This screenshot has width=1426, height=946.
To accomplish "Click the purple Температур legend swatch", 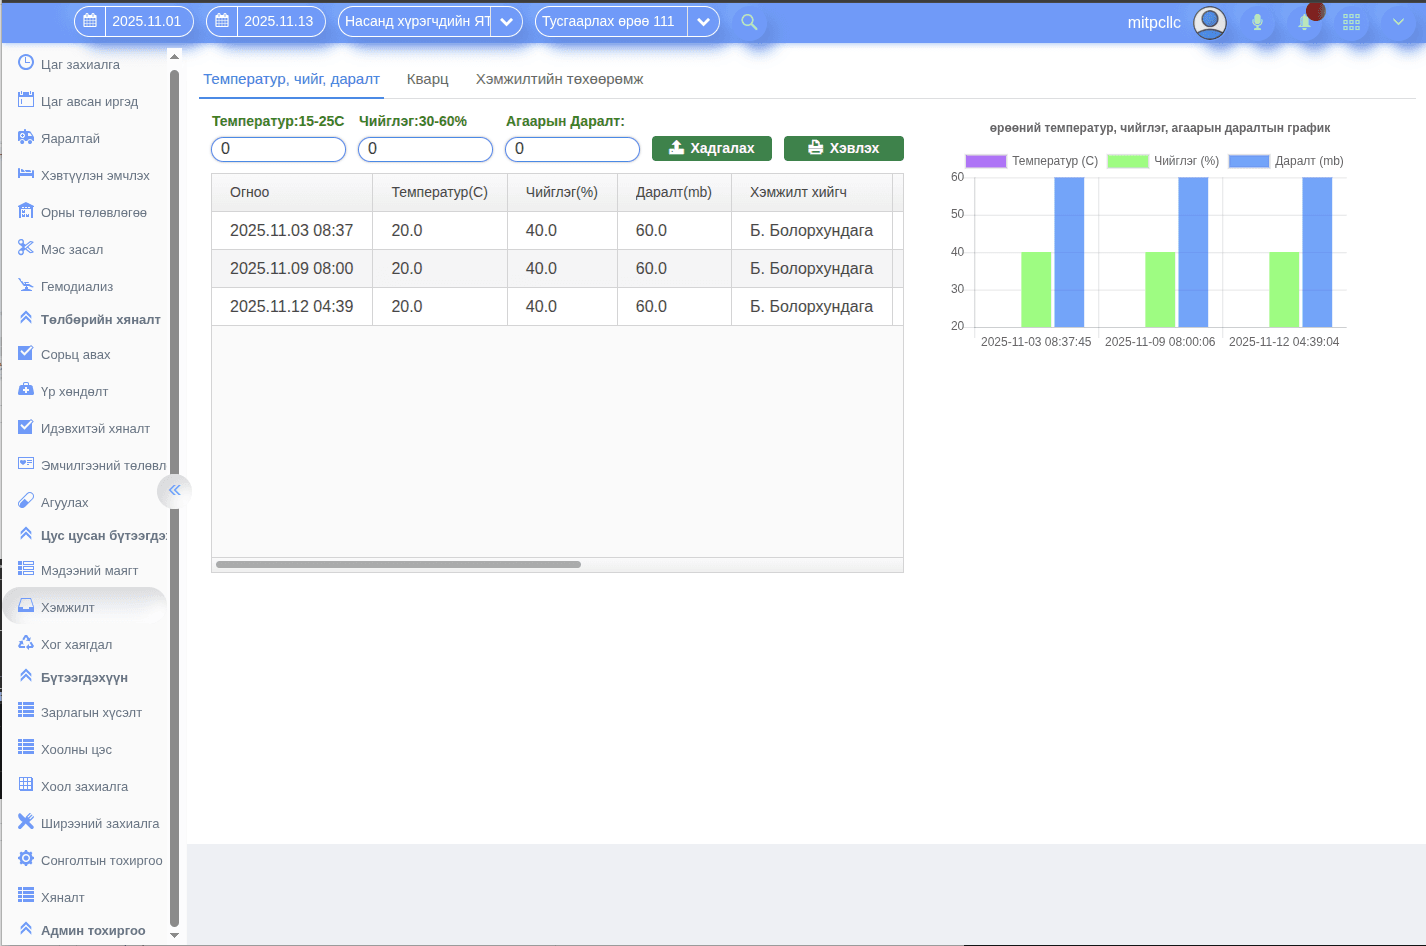I will pos(985,160).
